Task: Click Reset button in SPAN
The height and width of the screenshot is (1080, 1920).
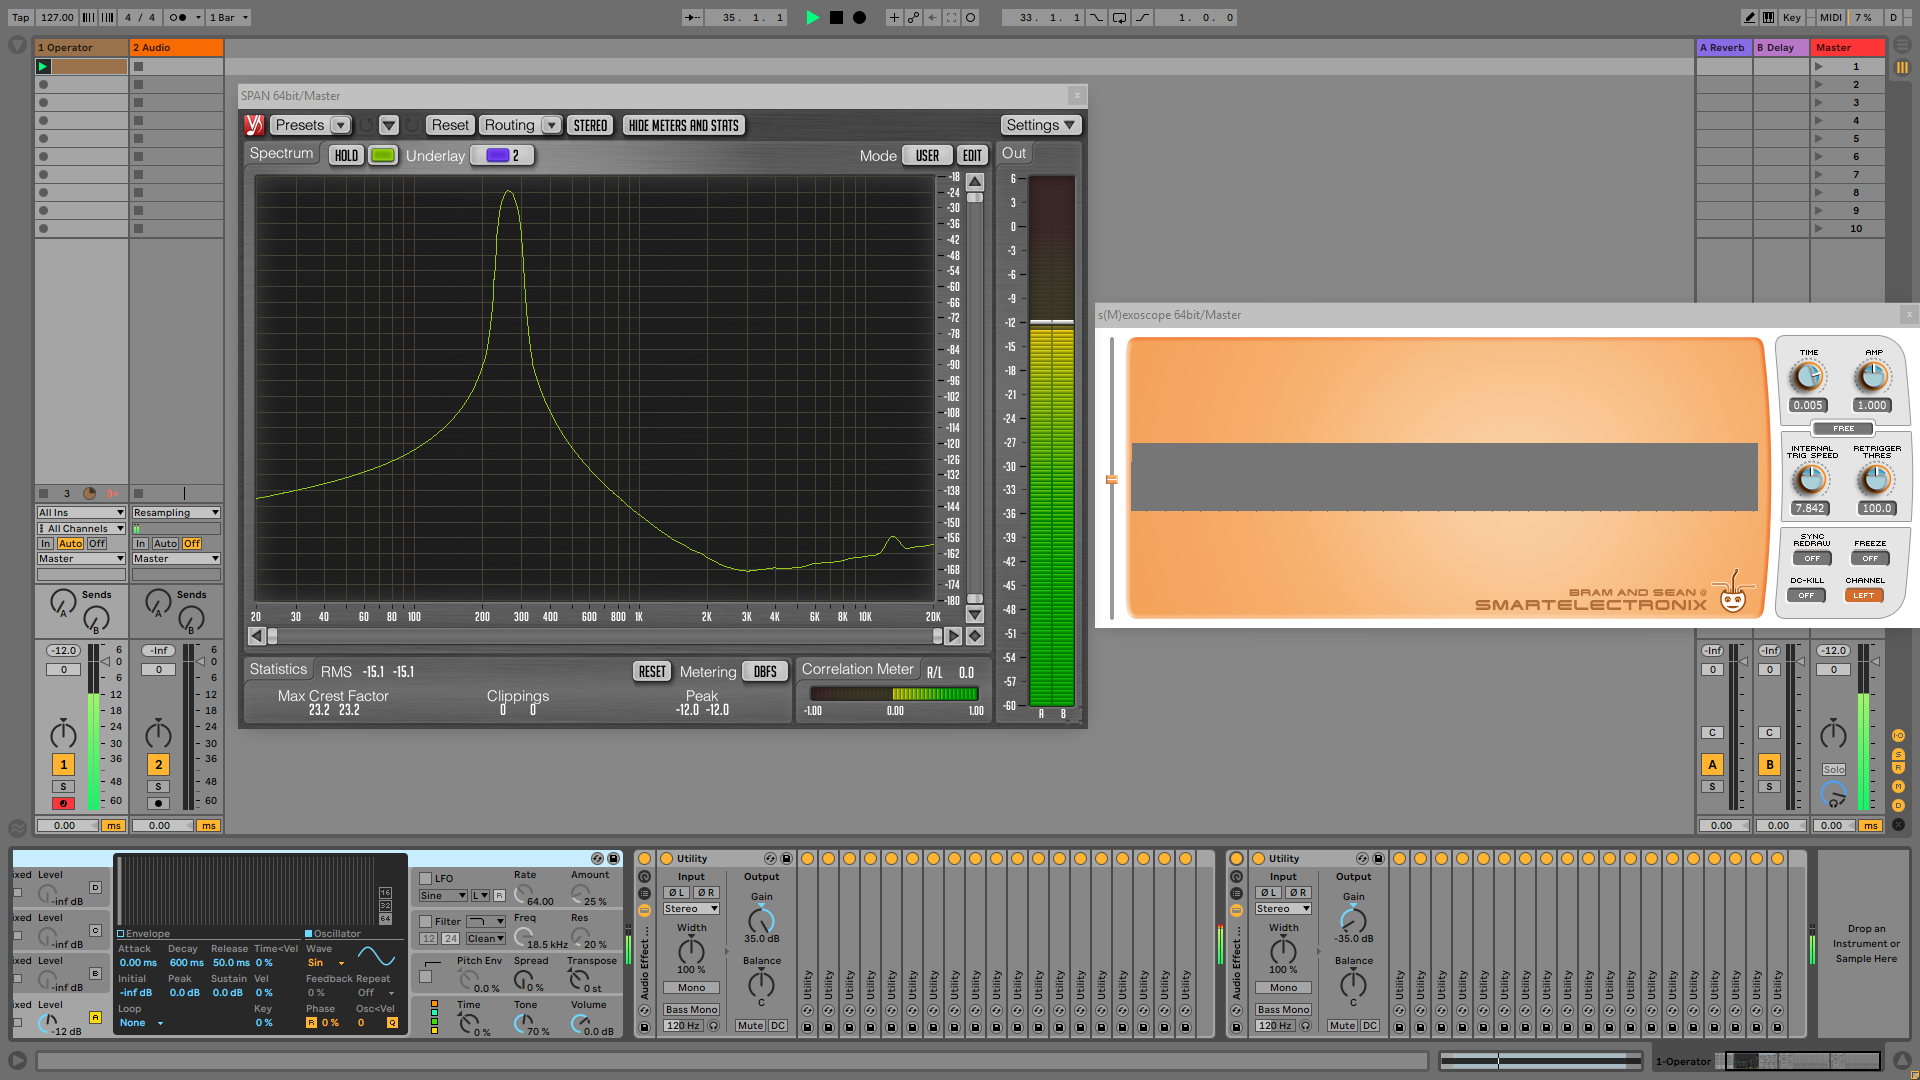Action: coord(450,125)
